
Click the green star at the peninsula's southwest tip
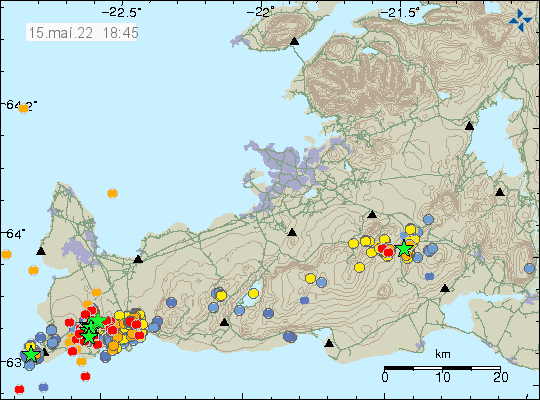(31, 354)
